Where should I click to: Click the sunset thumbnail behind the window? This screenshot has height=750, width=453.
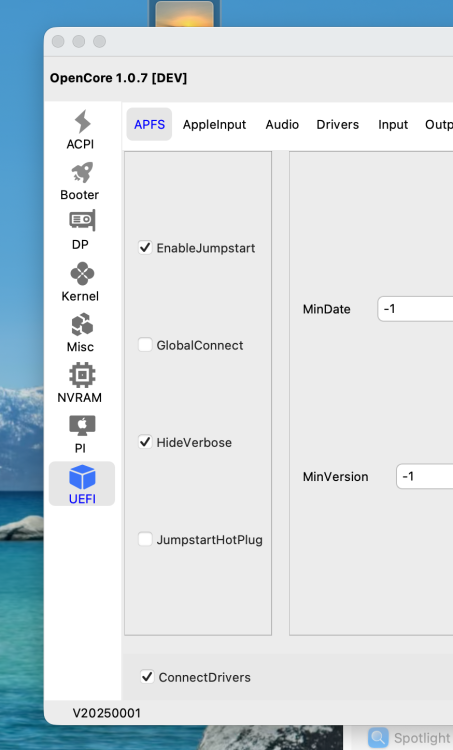tap(184, 13)
